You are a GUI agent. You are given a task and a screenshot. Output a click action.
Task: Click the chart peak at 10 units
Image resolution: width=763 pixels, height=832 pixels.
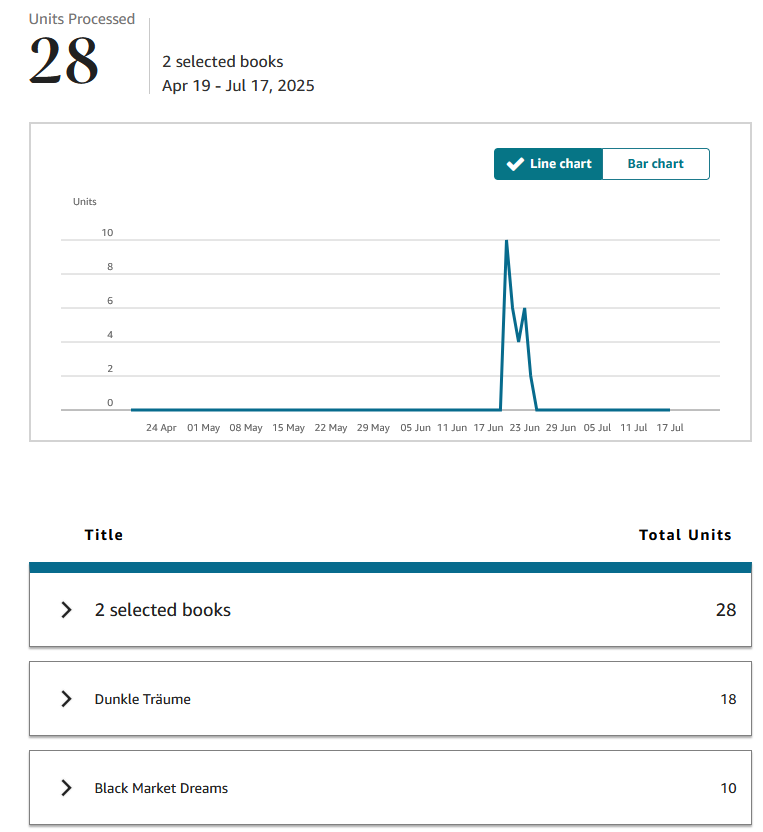[x=507, y=241]
